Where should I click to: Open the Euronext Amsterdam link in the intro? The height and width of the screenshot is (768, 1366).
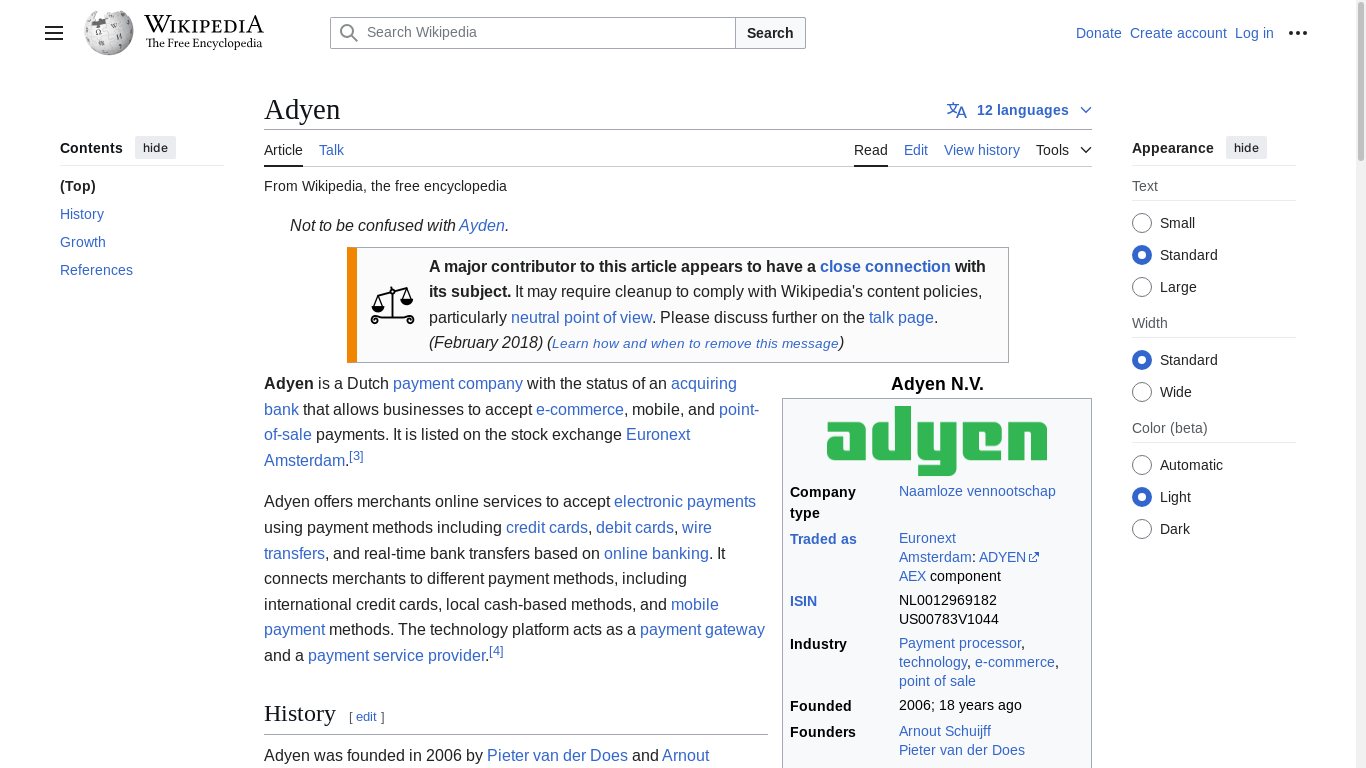(658, 435)
